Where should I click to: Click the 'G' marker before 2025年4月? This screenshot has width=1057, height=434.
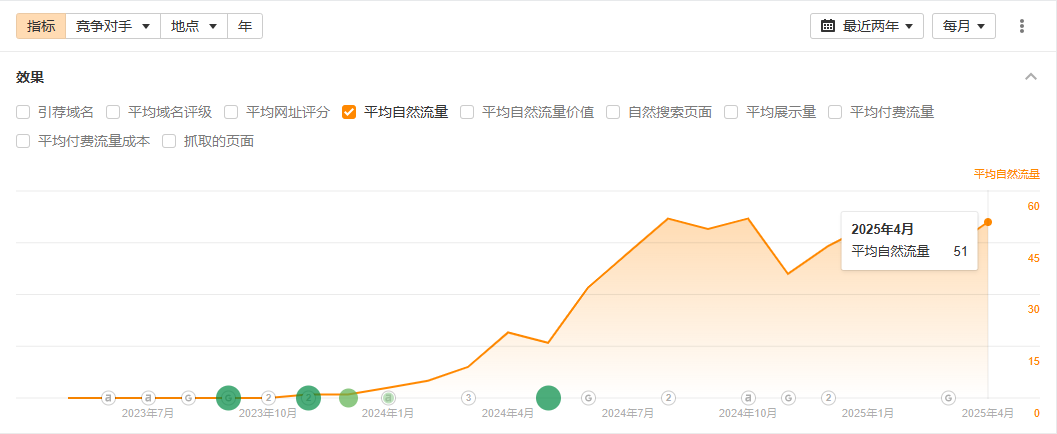click(948, 398)
